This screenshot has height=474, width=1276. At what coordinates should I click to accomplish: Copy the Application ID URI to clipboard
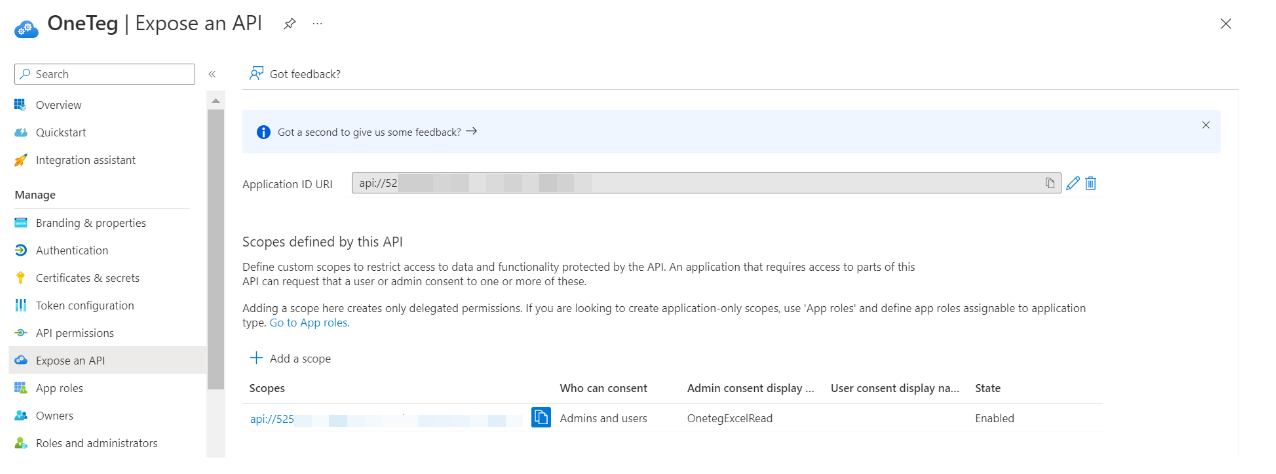(1050, 183)
